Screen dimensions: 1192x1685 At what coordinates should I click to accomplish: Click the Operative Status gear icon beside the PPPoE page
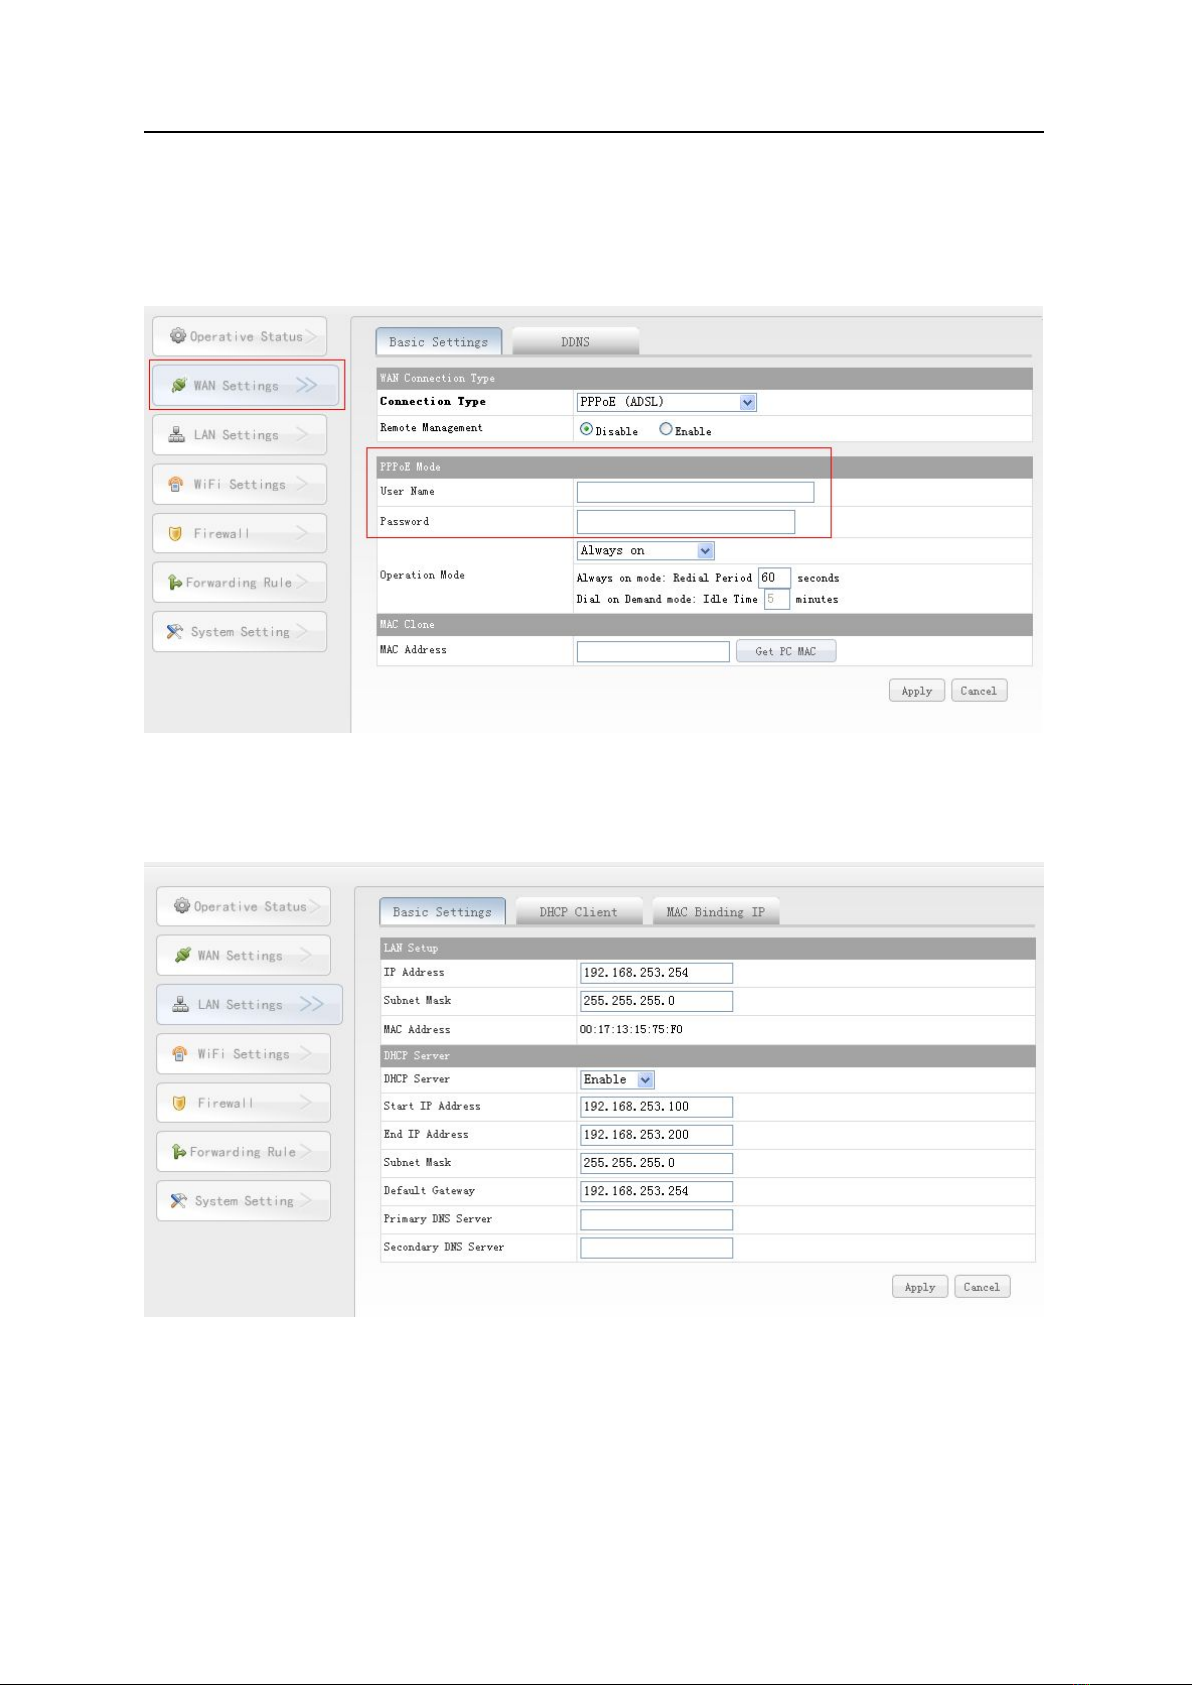(178, 336)
